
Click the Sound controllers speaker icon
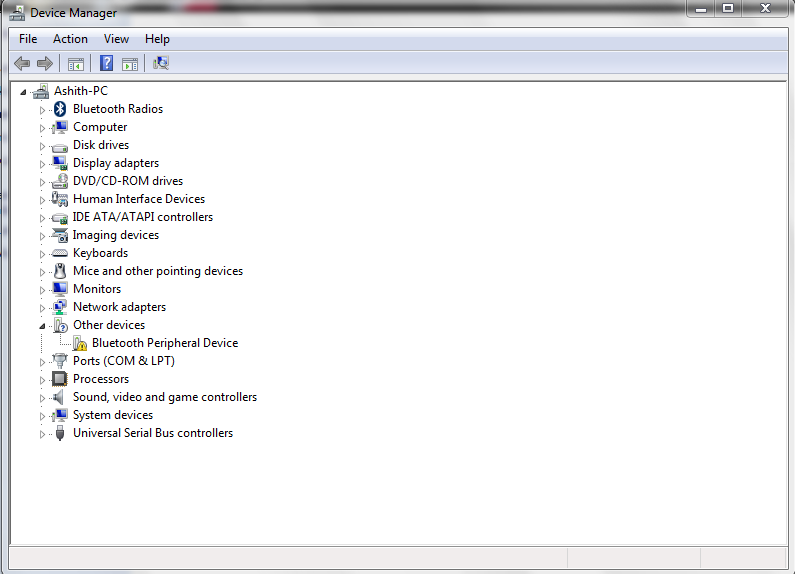(59, 397)
